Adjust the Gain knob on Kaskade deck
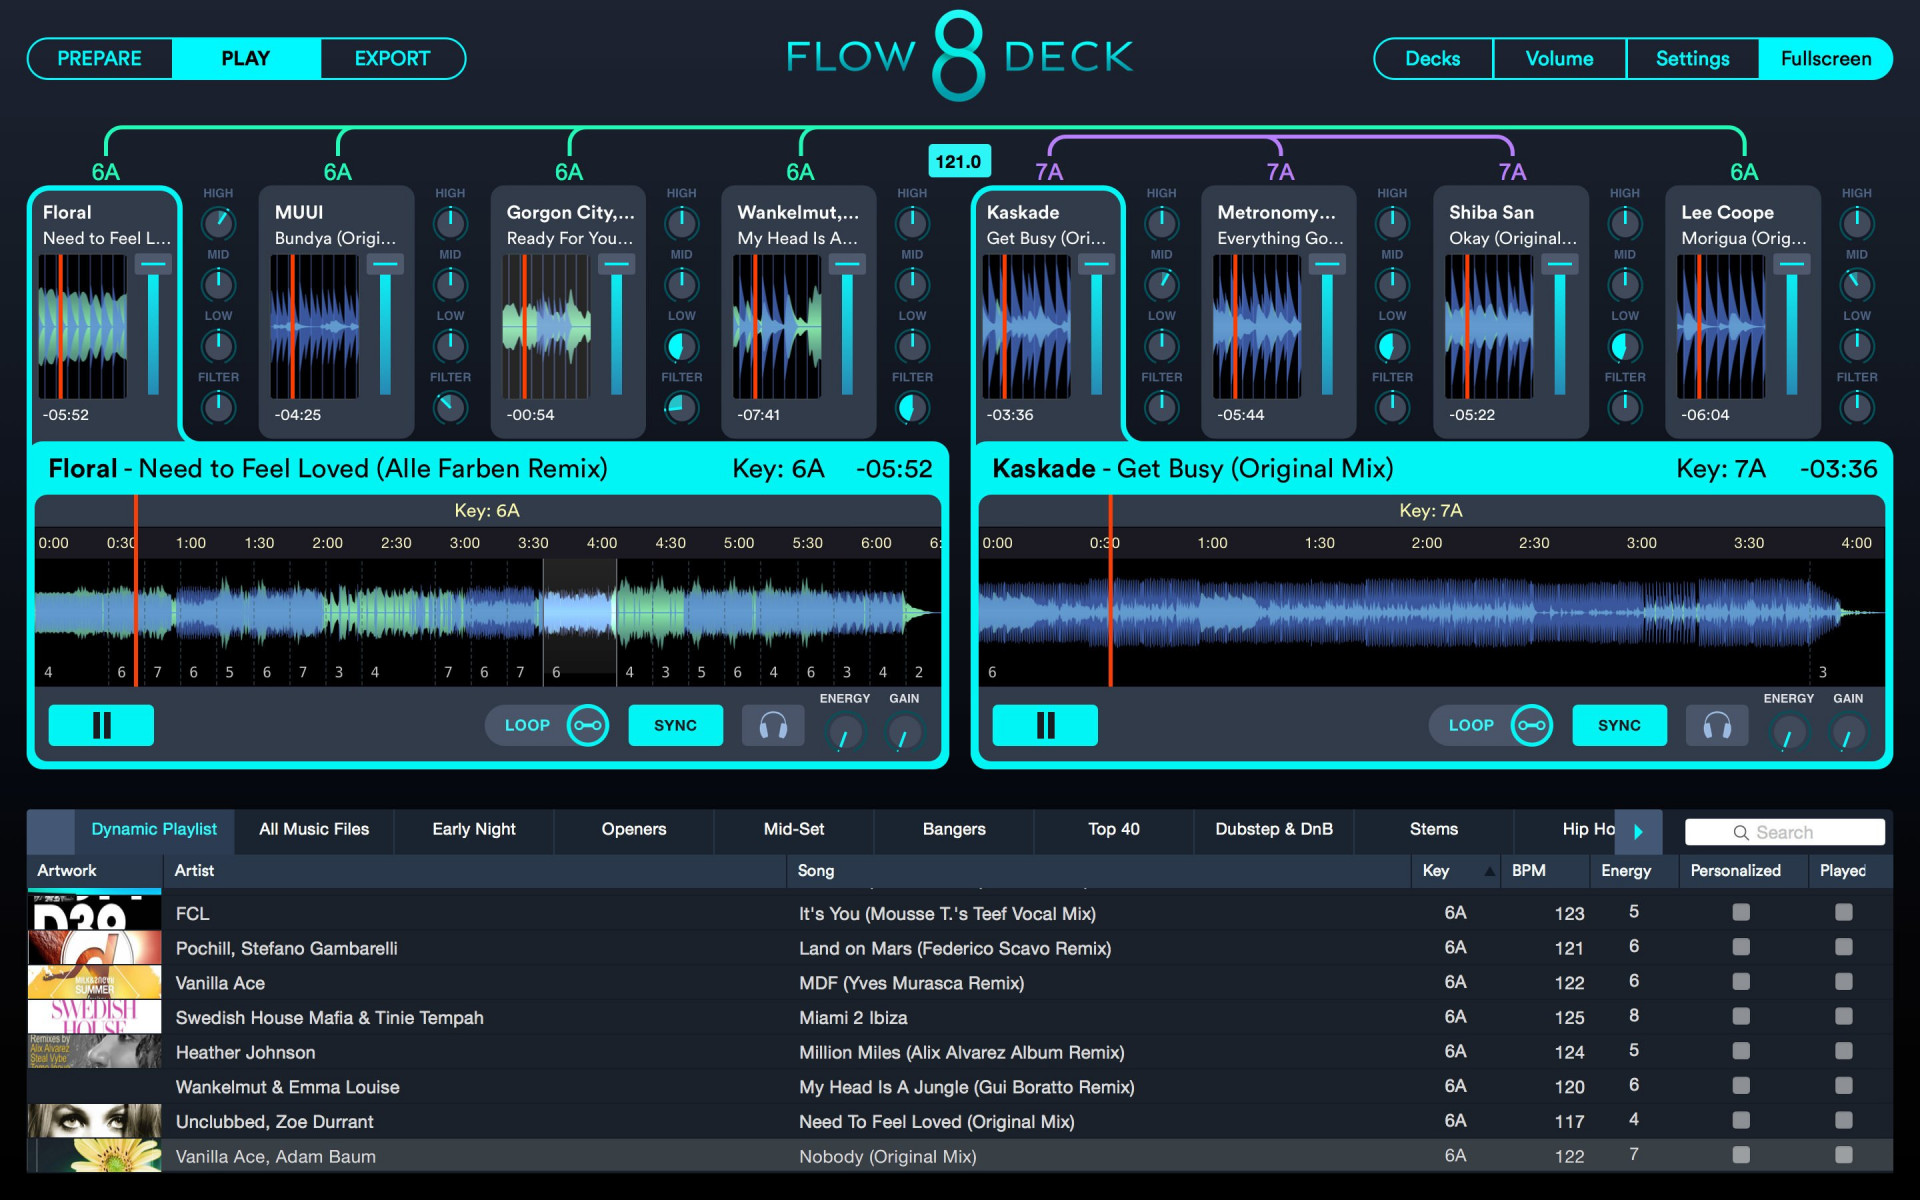Image resolution: width=1920 pixels, height=1200 pixels. tap(1848, 735)
